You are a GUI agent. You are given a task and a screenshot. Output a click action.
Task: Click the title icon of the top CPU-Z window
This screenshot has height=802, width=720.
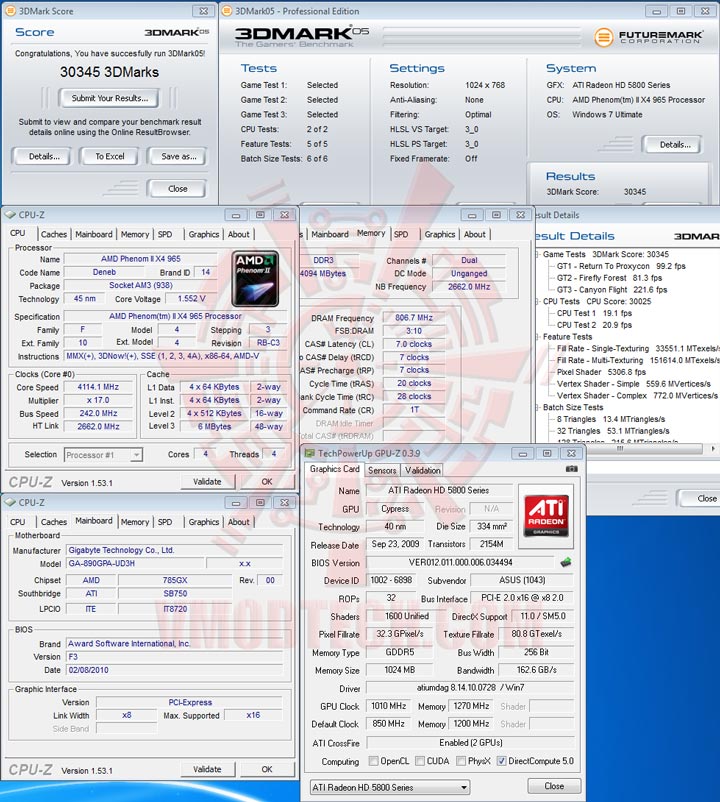coord(10,215)
